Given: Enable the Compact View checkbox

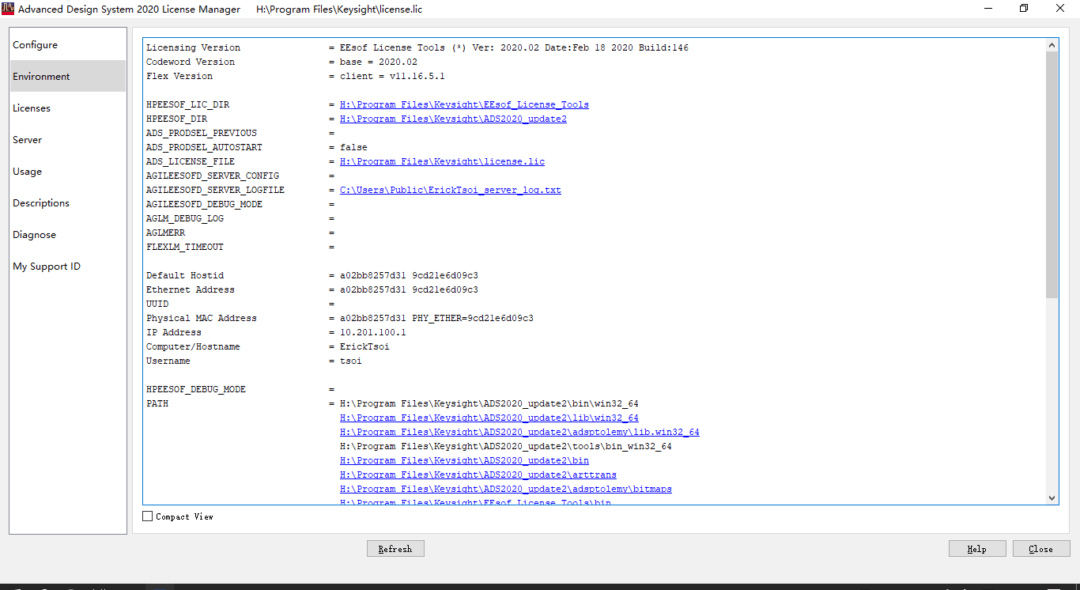Looking at the screenshot, I should tap(148, 517).
